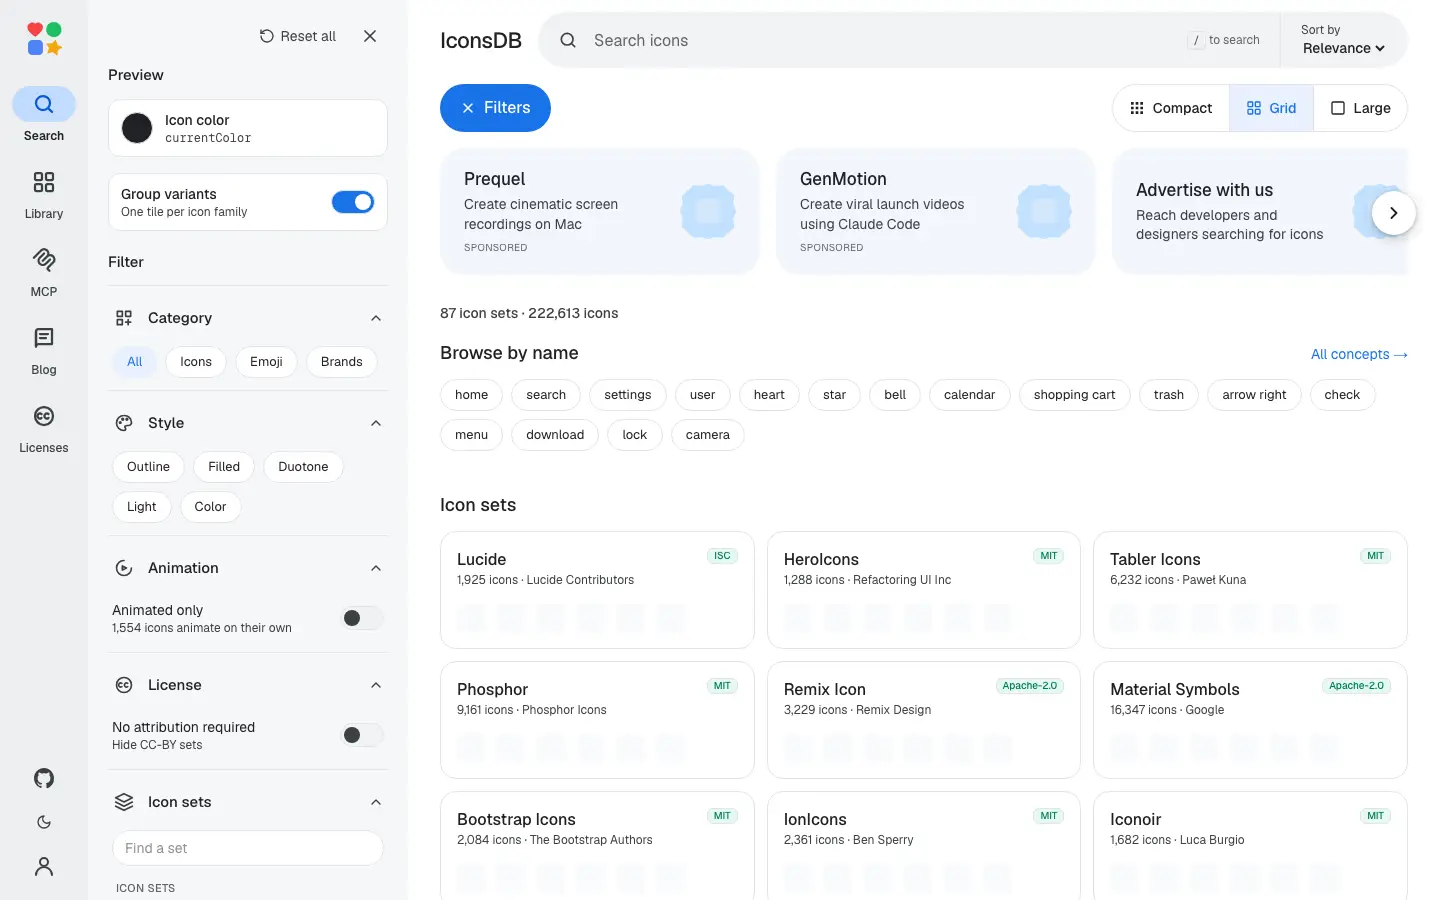This screenshot has height=900, width=1440.
Task: Click the Find a set input
Action: coord(248,848)
